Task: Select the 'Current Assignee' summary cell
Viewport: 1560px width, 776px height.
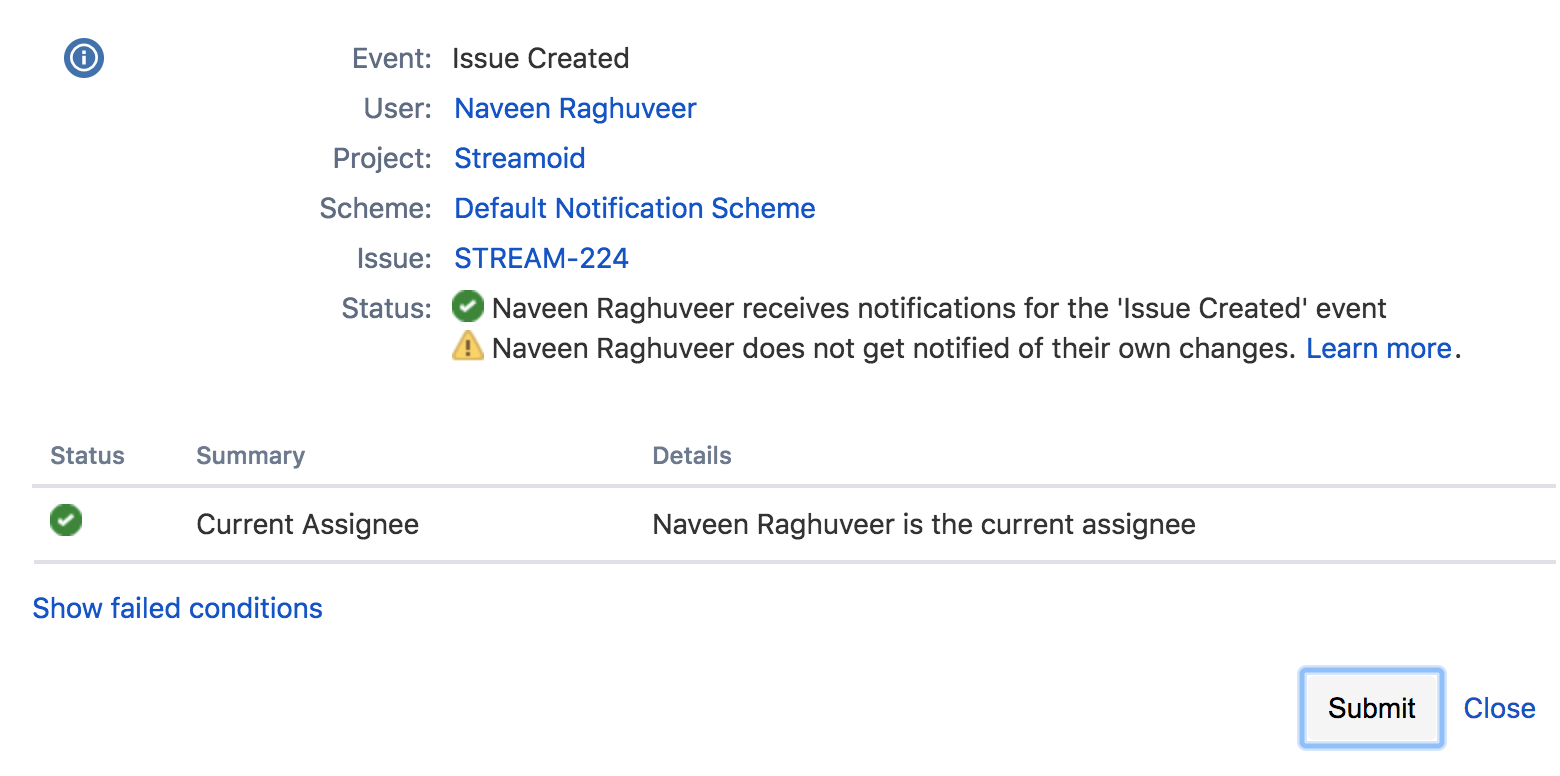Action: [307, 524]
